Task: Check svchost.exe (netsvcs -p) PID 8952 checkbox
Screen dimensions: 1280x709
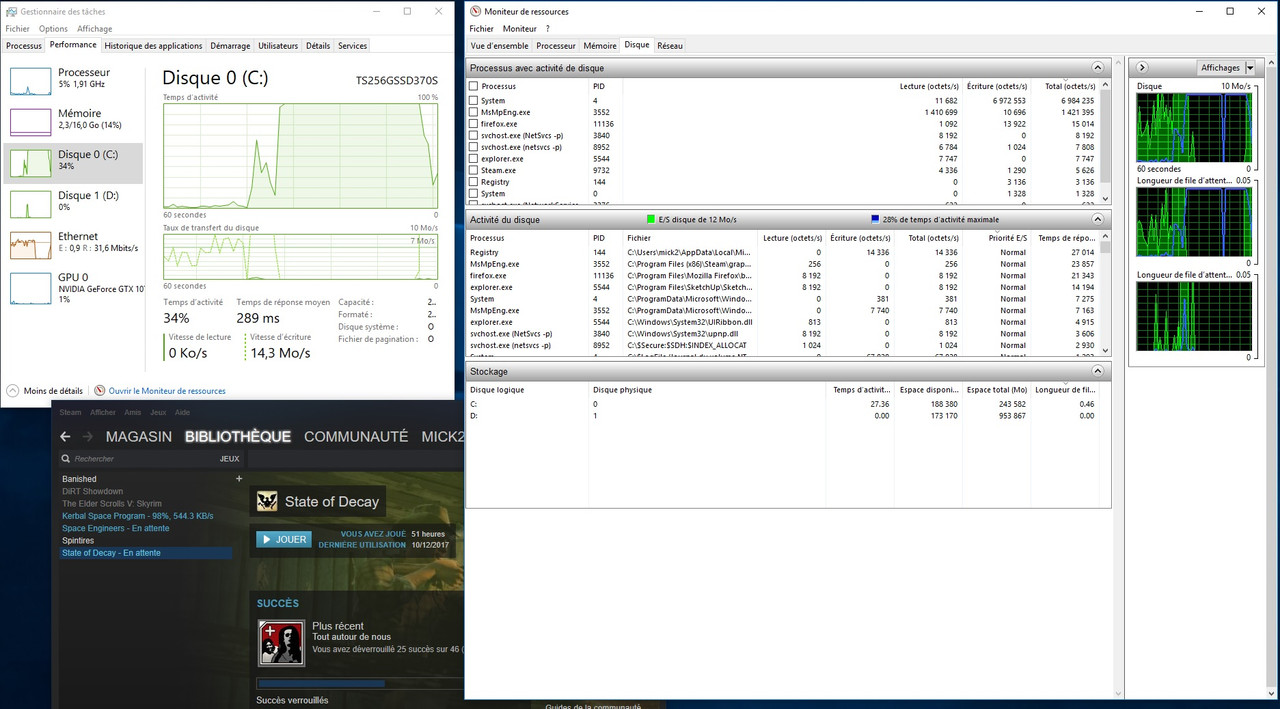Action: click(x=474, y=147)
